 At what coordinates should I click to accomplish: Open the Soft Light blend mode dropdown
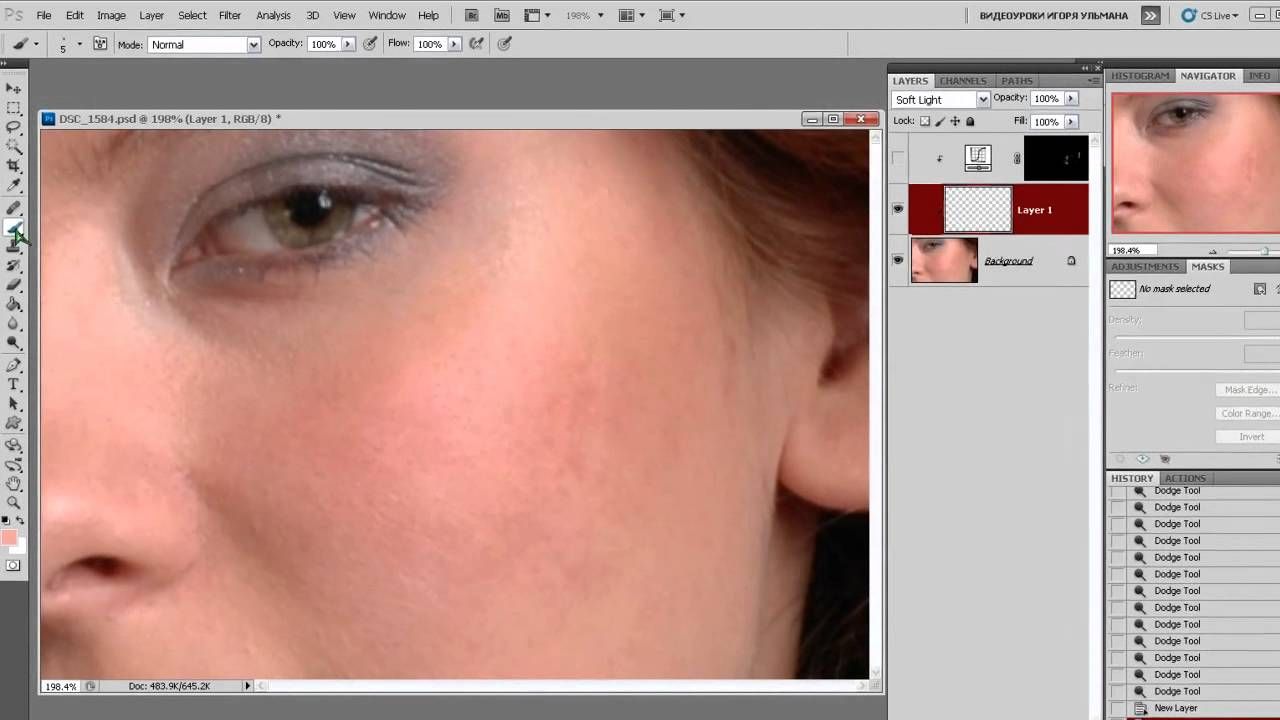[x=940, y=99]
